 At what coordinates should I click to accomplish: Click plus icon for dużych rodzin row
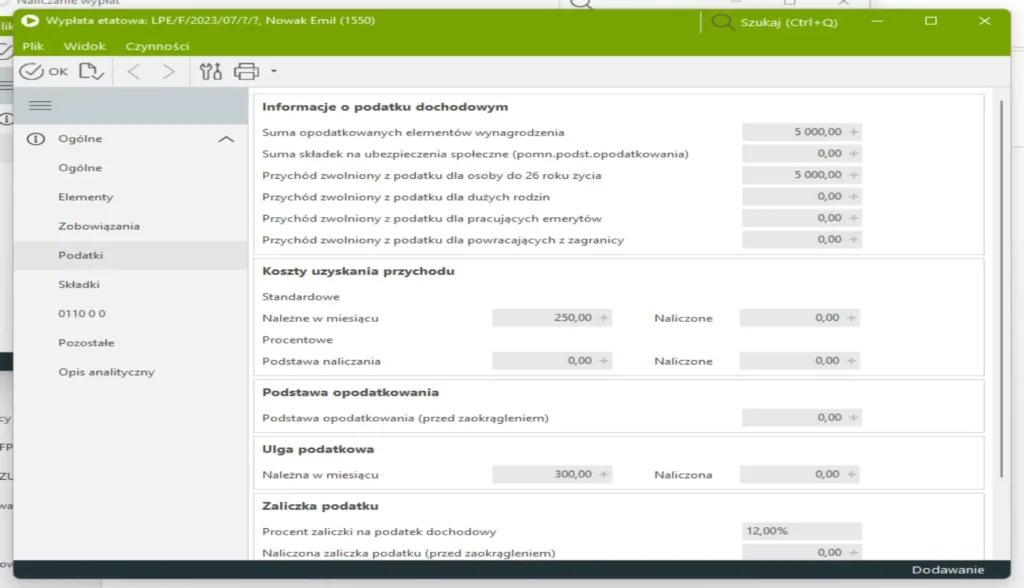(x=853, y=197)
